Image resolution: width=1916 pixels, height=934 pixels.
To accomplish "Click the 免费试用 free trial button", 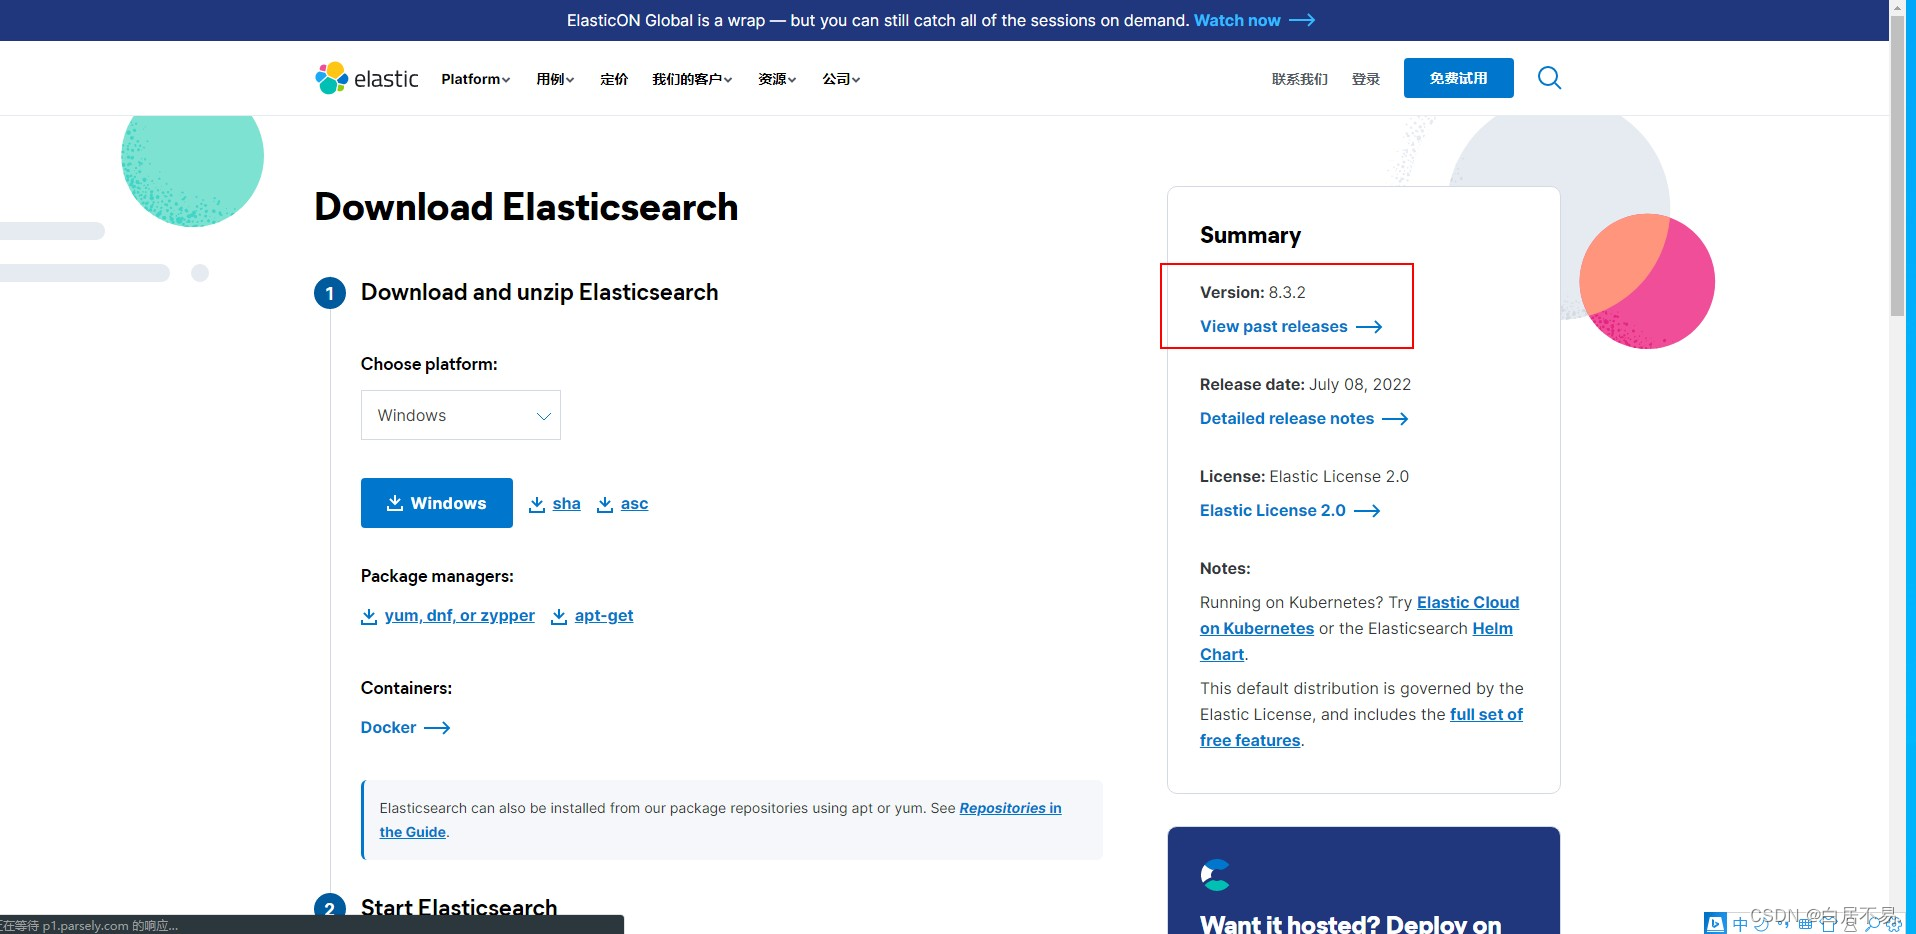I will (x=1459, y=78).
